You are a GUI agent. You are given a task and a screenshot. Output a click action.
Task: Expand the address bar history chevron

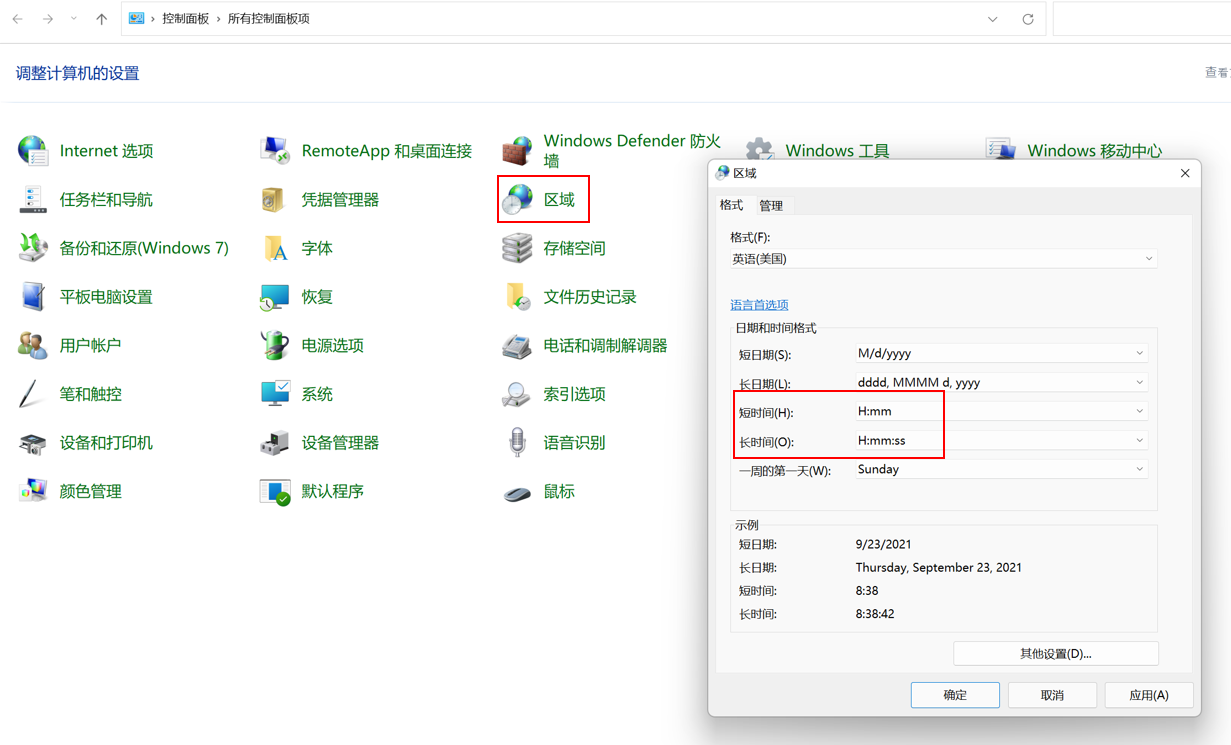pos(992,19)
